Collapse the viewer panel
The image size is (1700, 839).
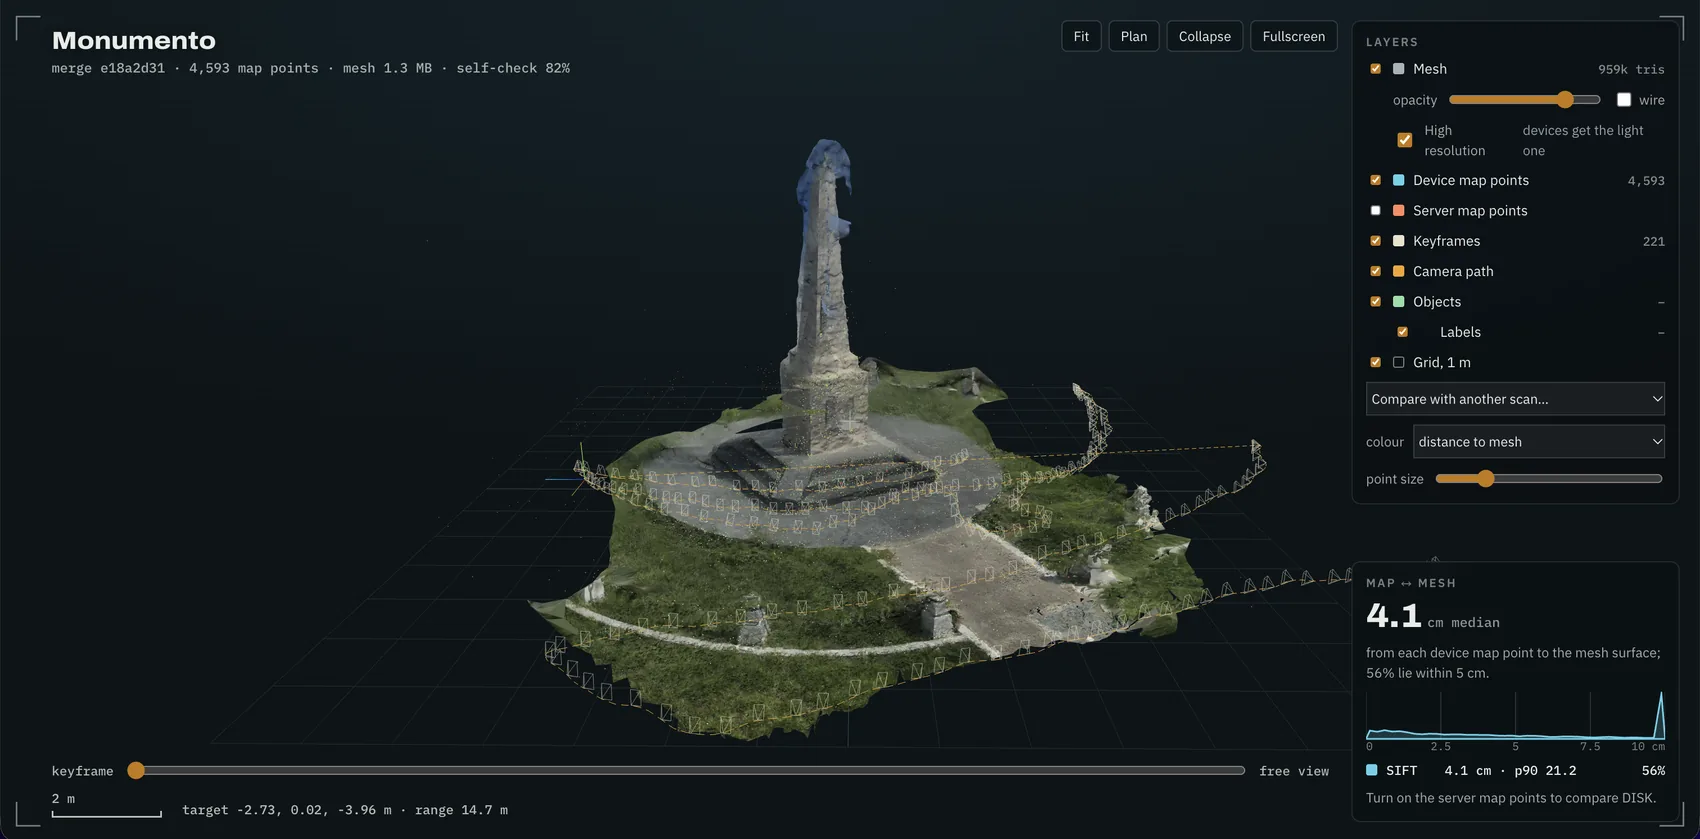click(x=1204, y=36)
